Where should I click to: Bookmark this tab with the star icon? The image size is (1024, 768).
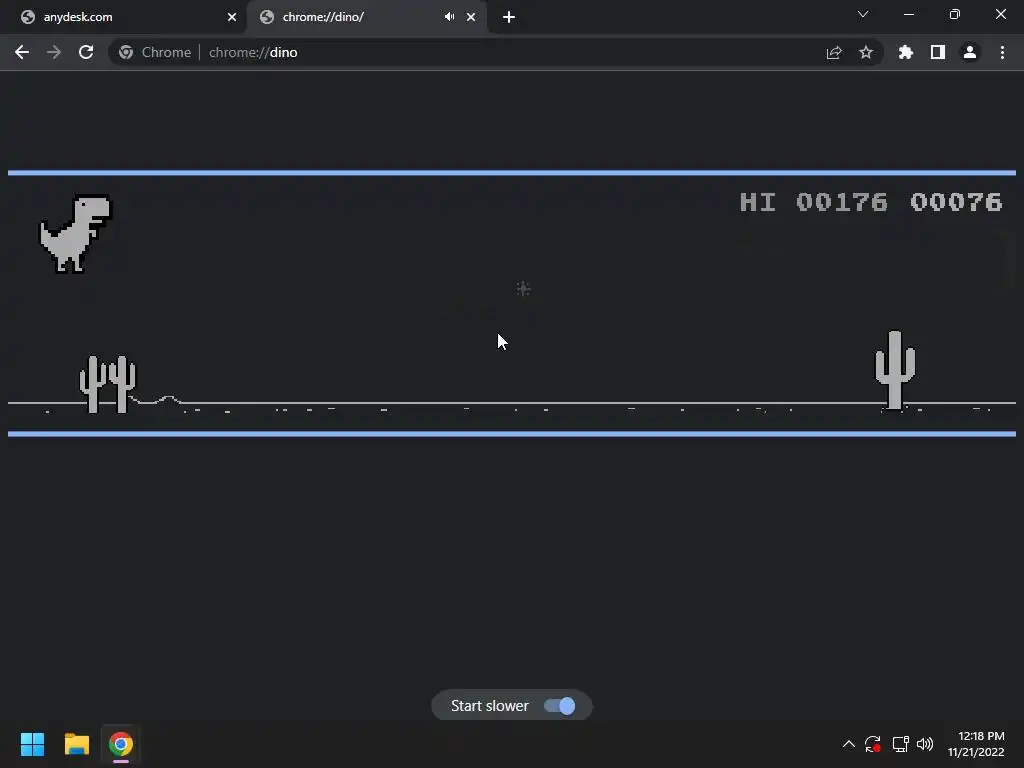pos(866,52)
